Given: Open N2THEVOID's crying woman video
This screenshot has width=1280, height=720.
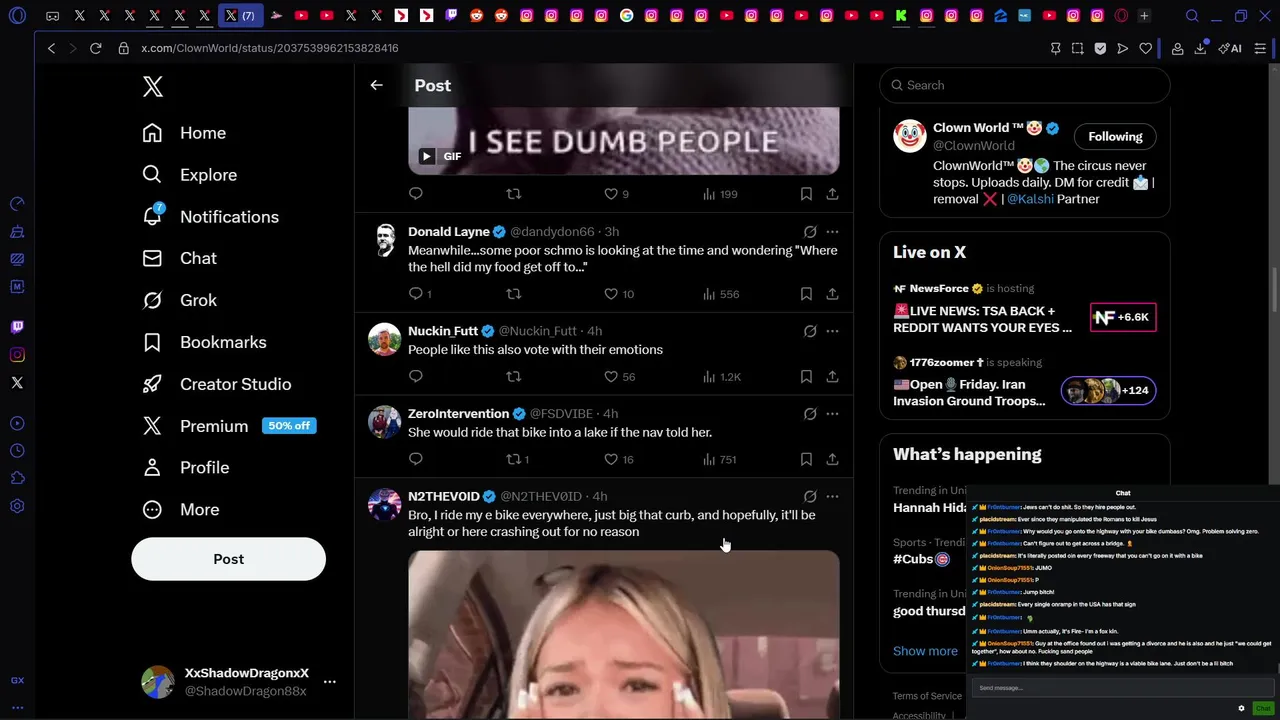Looking at the screenshot, I should [623, 634].
